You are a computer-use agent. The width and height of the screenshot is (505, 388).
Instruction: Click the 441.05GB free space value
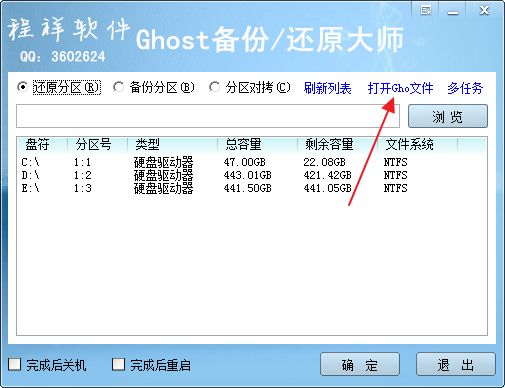point(327,188)
